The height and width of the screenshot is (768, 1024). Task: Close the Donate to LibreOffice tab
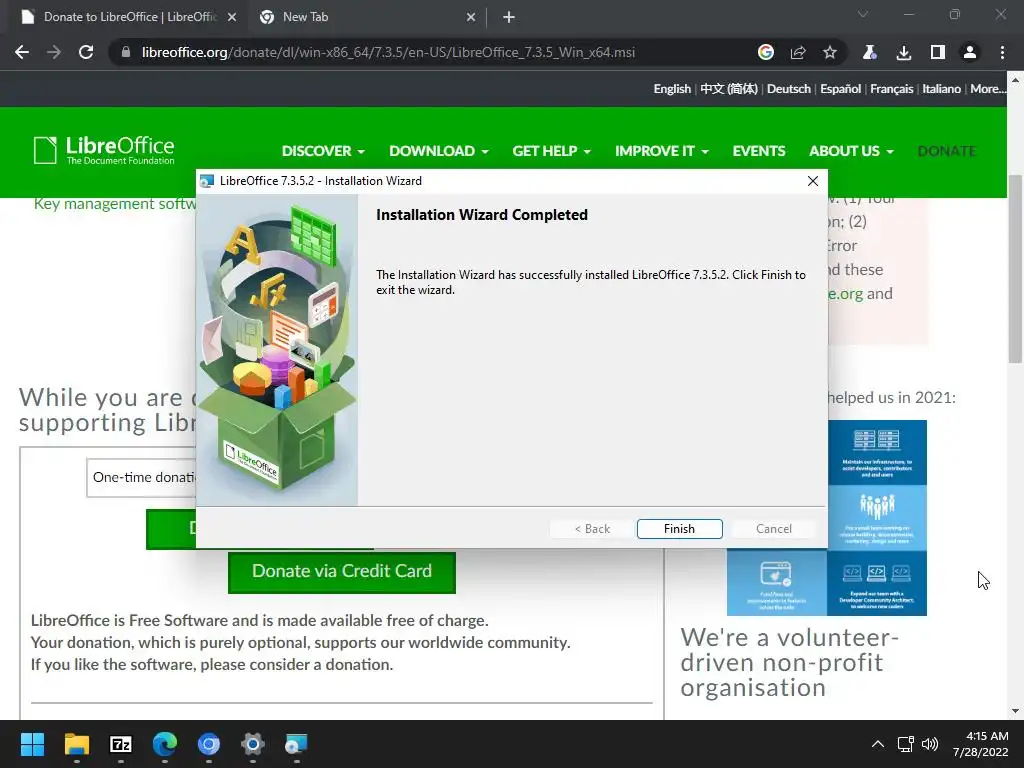(232, 17)
